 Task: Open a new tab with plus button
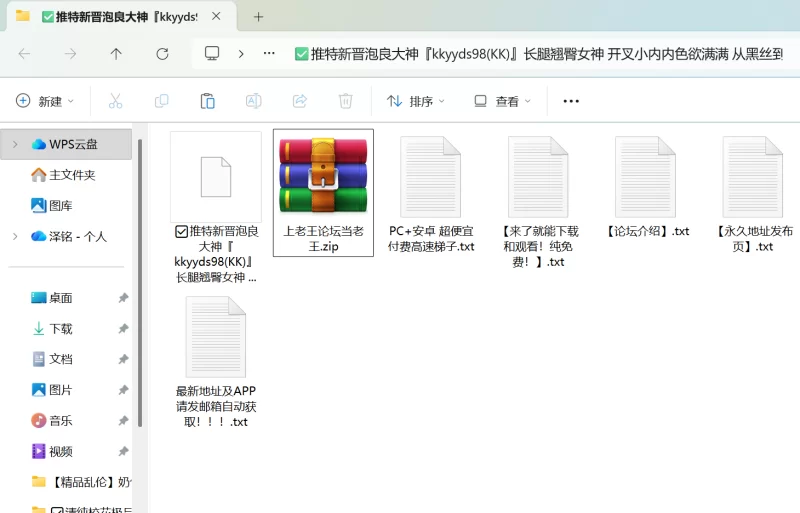click(258, 17)
